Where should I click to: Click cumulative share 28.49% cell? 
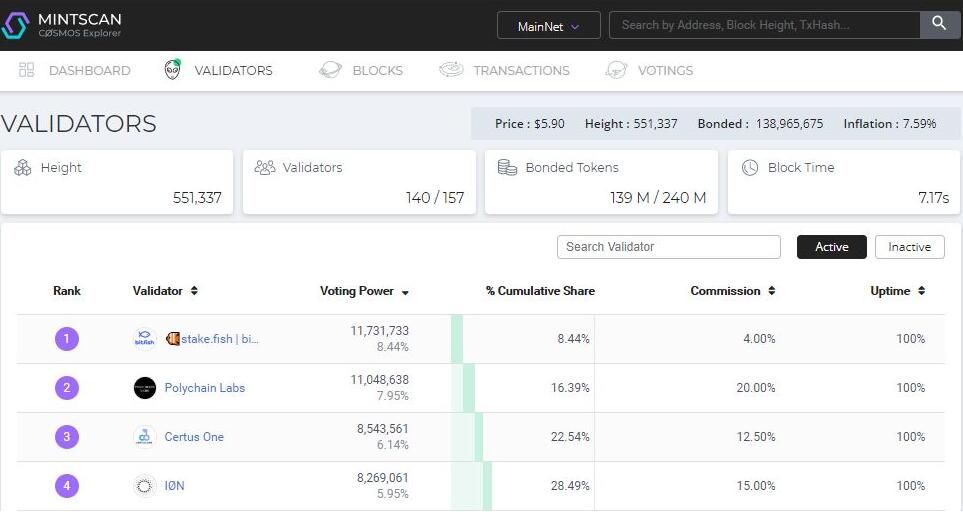coord(570,486)
